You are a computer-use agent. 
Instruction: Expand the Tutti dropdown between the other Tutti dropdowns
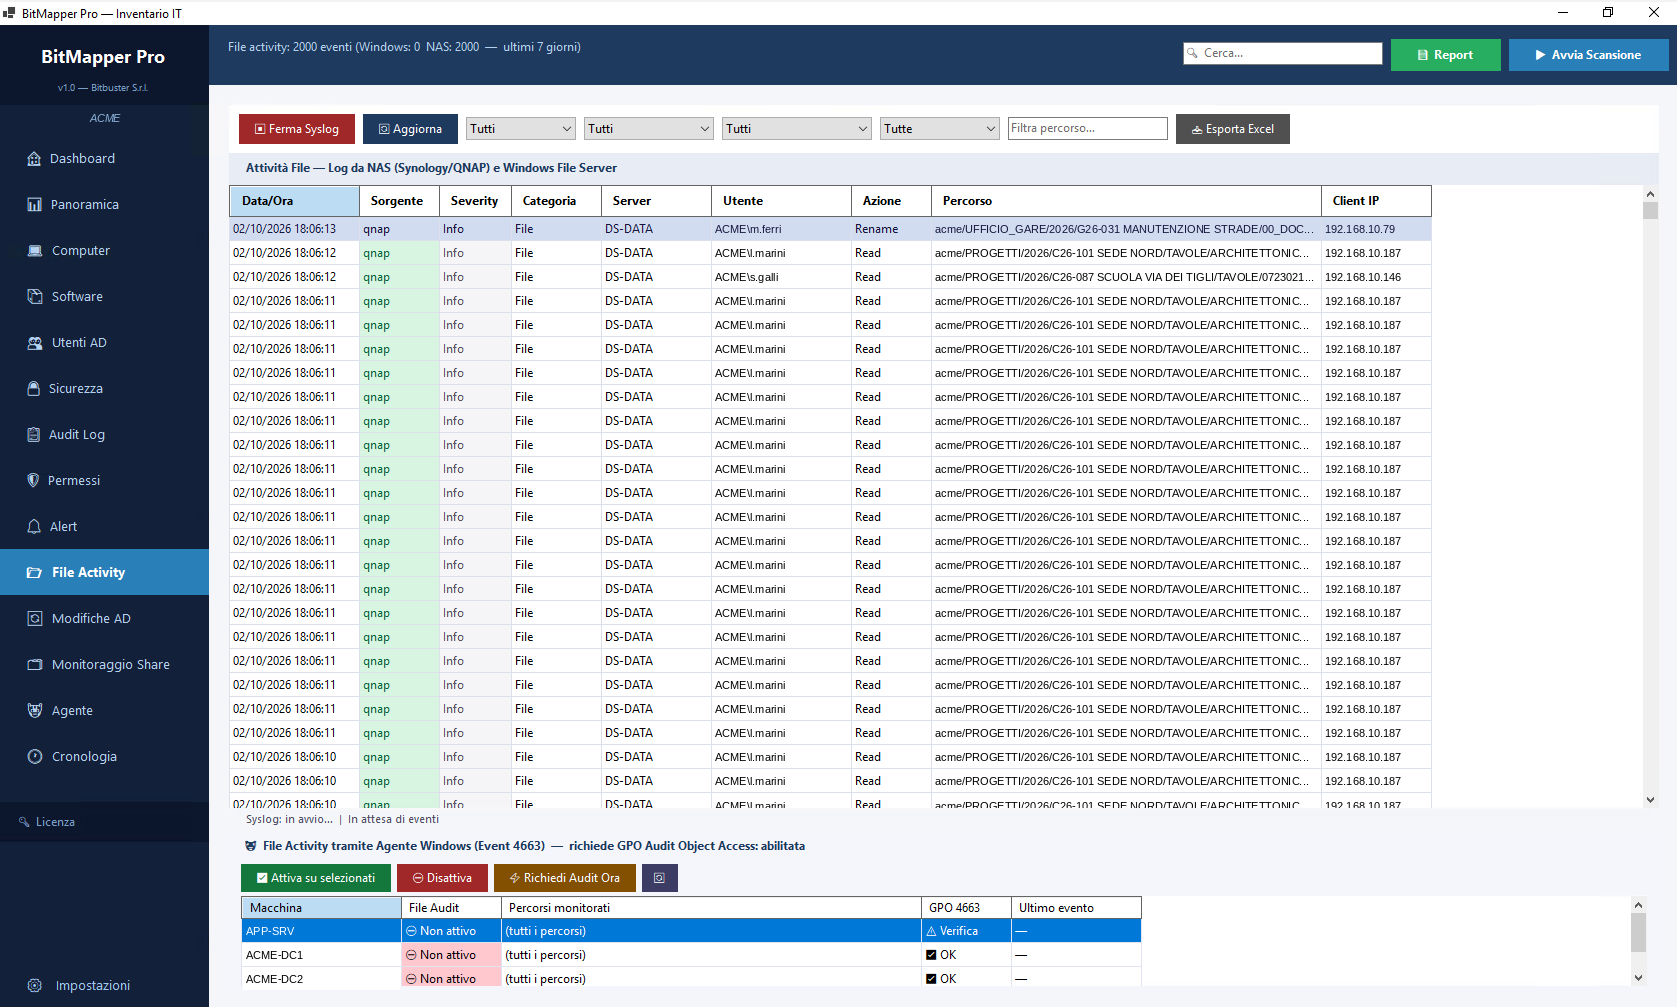click(649, 129)
